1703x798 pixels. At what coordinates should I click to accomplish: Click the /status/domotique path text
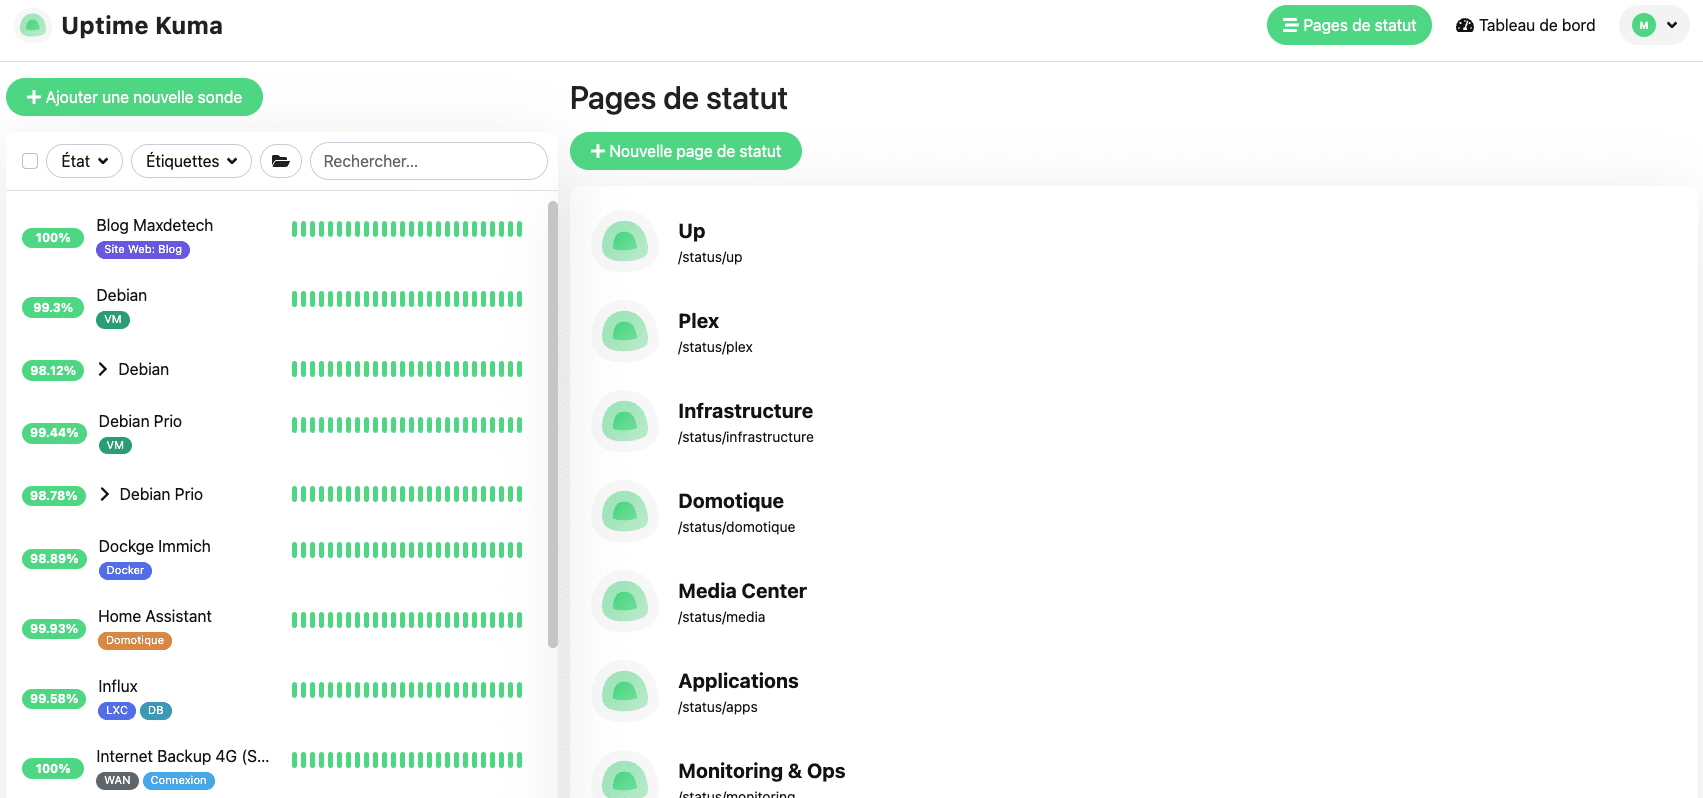[736, 527]
